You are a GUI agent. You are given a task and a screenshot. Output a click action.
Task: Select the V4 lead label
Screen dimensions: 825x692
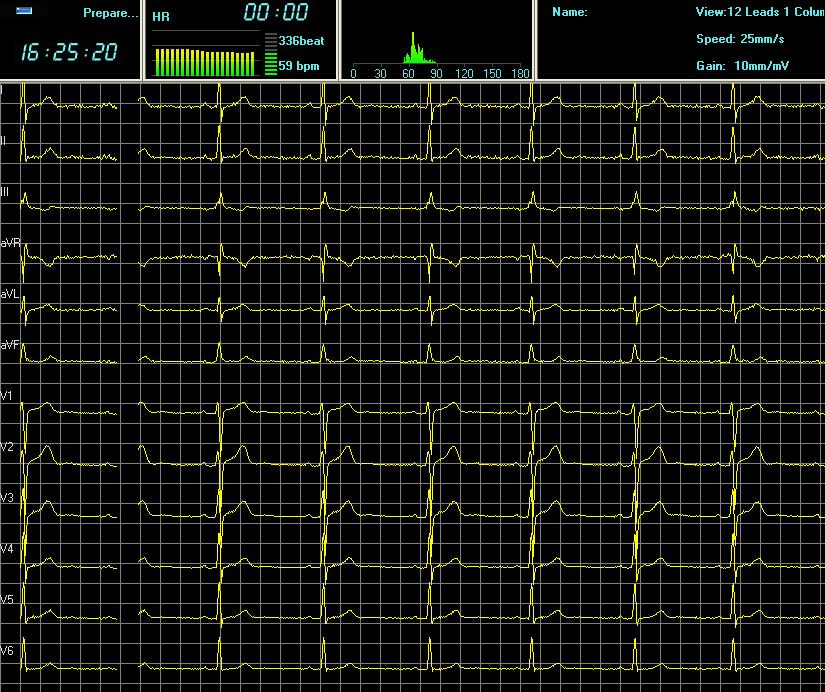7,549
